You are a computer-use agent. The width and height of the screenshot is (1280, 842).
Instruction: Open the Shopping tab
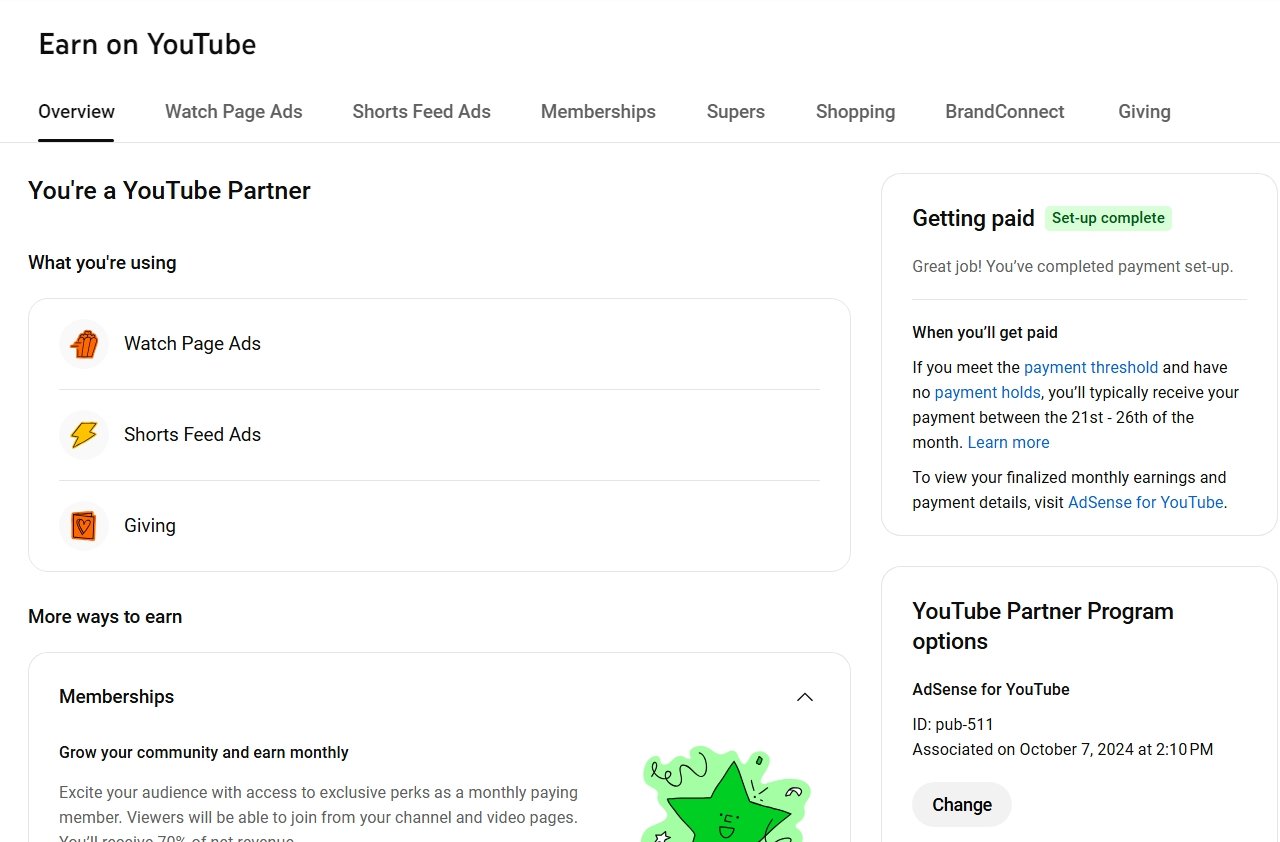pos(855,112)
